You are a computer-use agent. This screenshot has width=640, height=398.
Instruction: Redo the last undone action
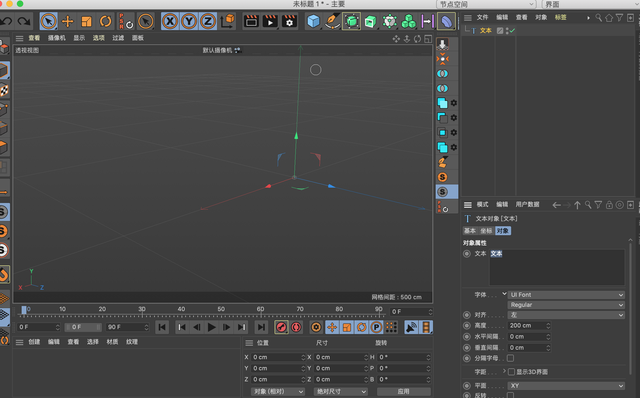tap(24, 21)
